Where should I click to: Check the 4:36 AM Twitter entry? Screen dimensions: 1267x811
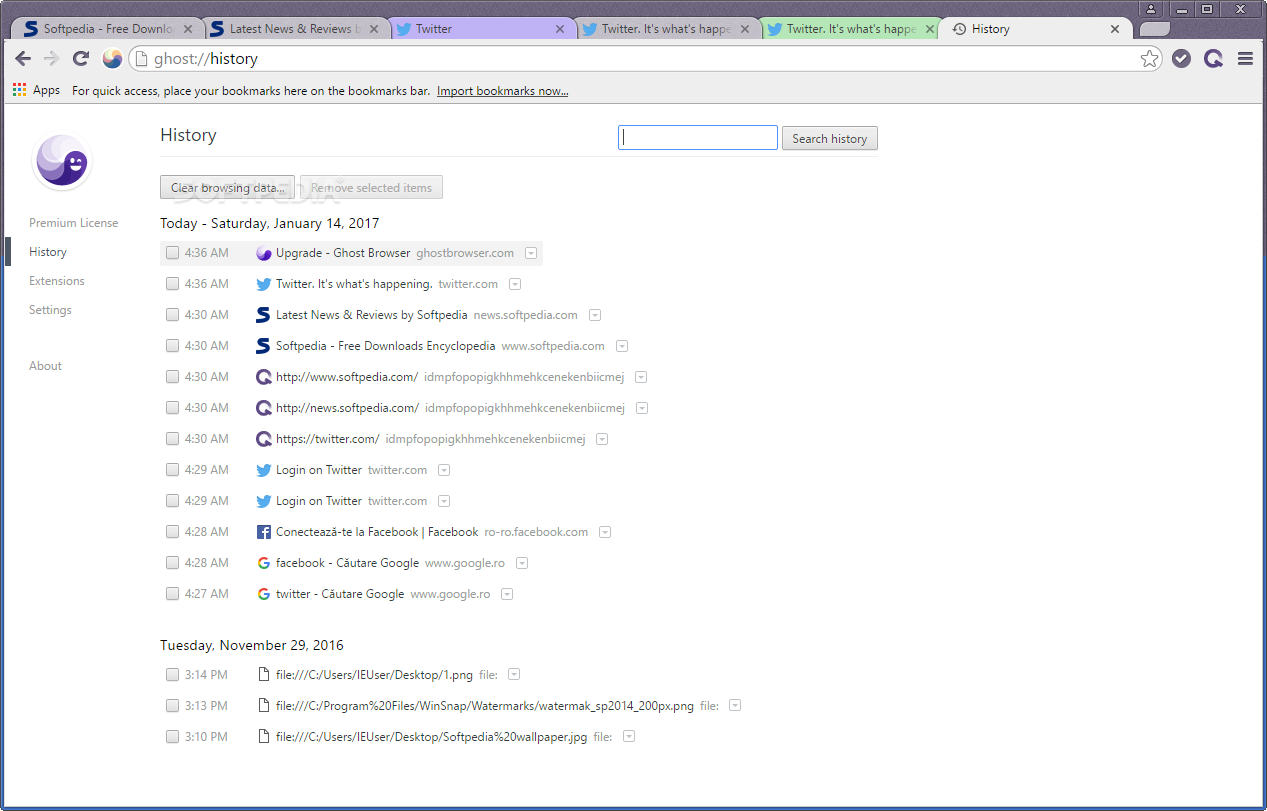[173, 284]
